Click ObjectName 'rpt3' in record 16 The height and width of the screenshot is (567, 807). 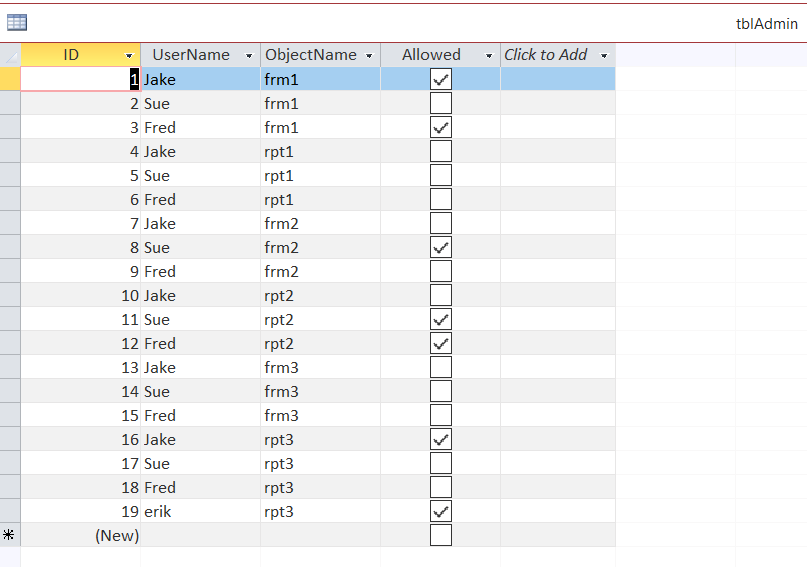coord(320,439)
